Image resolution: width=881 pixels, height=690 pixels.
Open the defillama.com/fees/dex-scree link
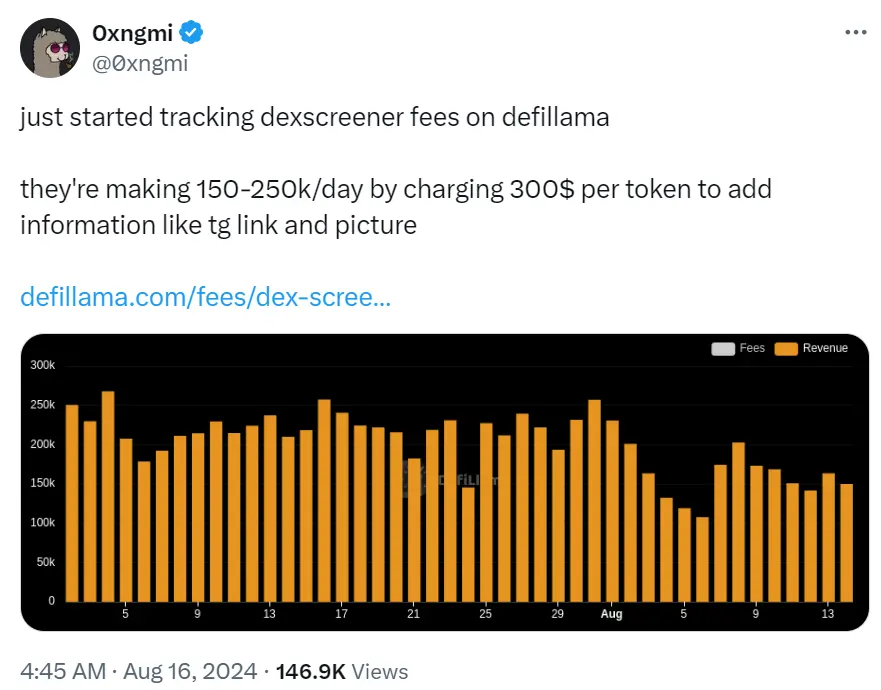tap(205, 296)
